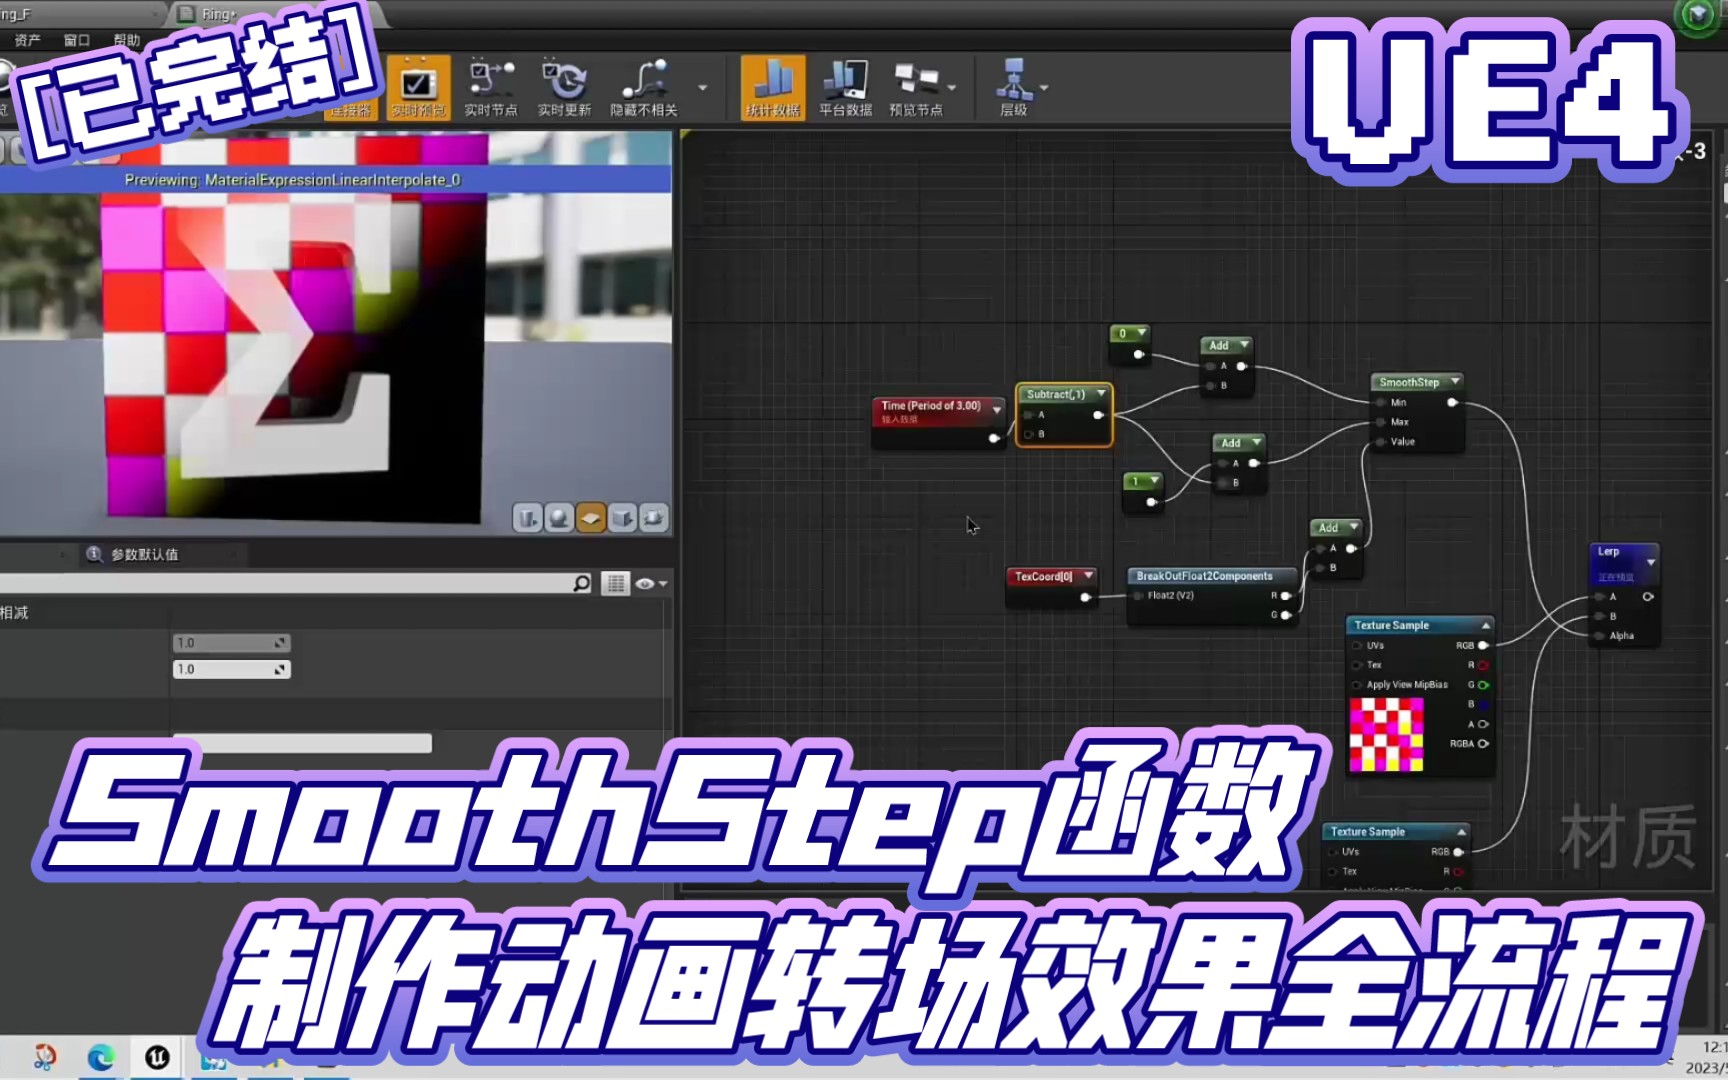Toggle the 统计数据 stats button
This screenshot has height=1080, width=1728.
click(772, 88)
